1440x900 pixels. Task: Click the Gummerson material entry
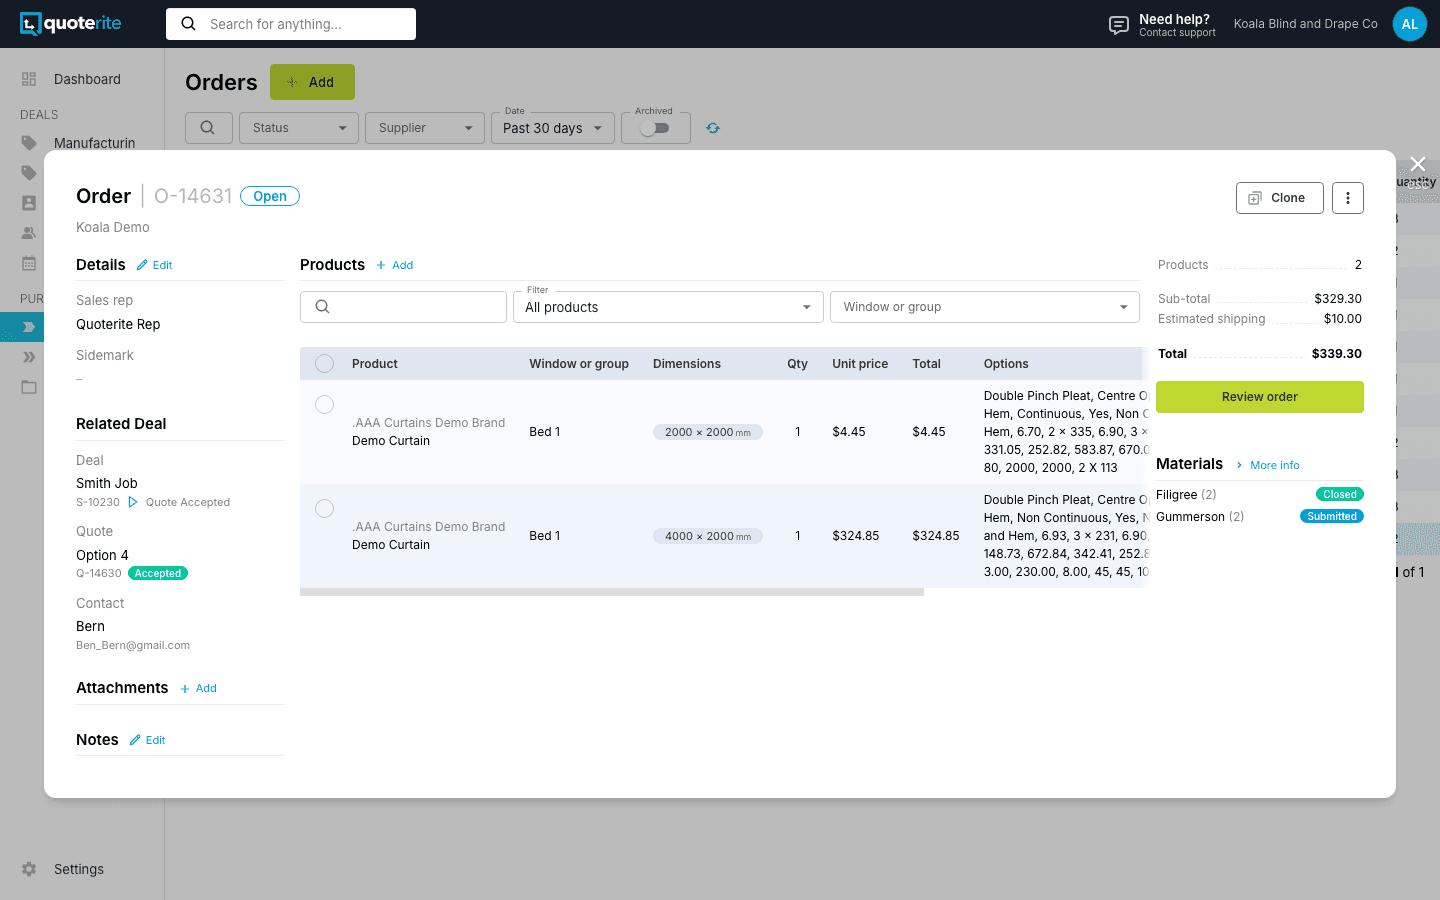pyautogui.click(x=1200, y=517)
